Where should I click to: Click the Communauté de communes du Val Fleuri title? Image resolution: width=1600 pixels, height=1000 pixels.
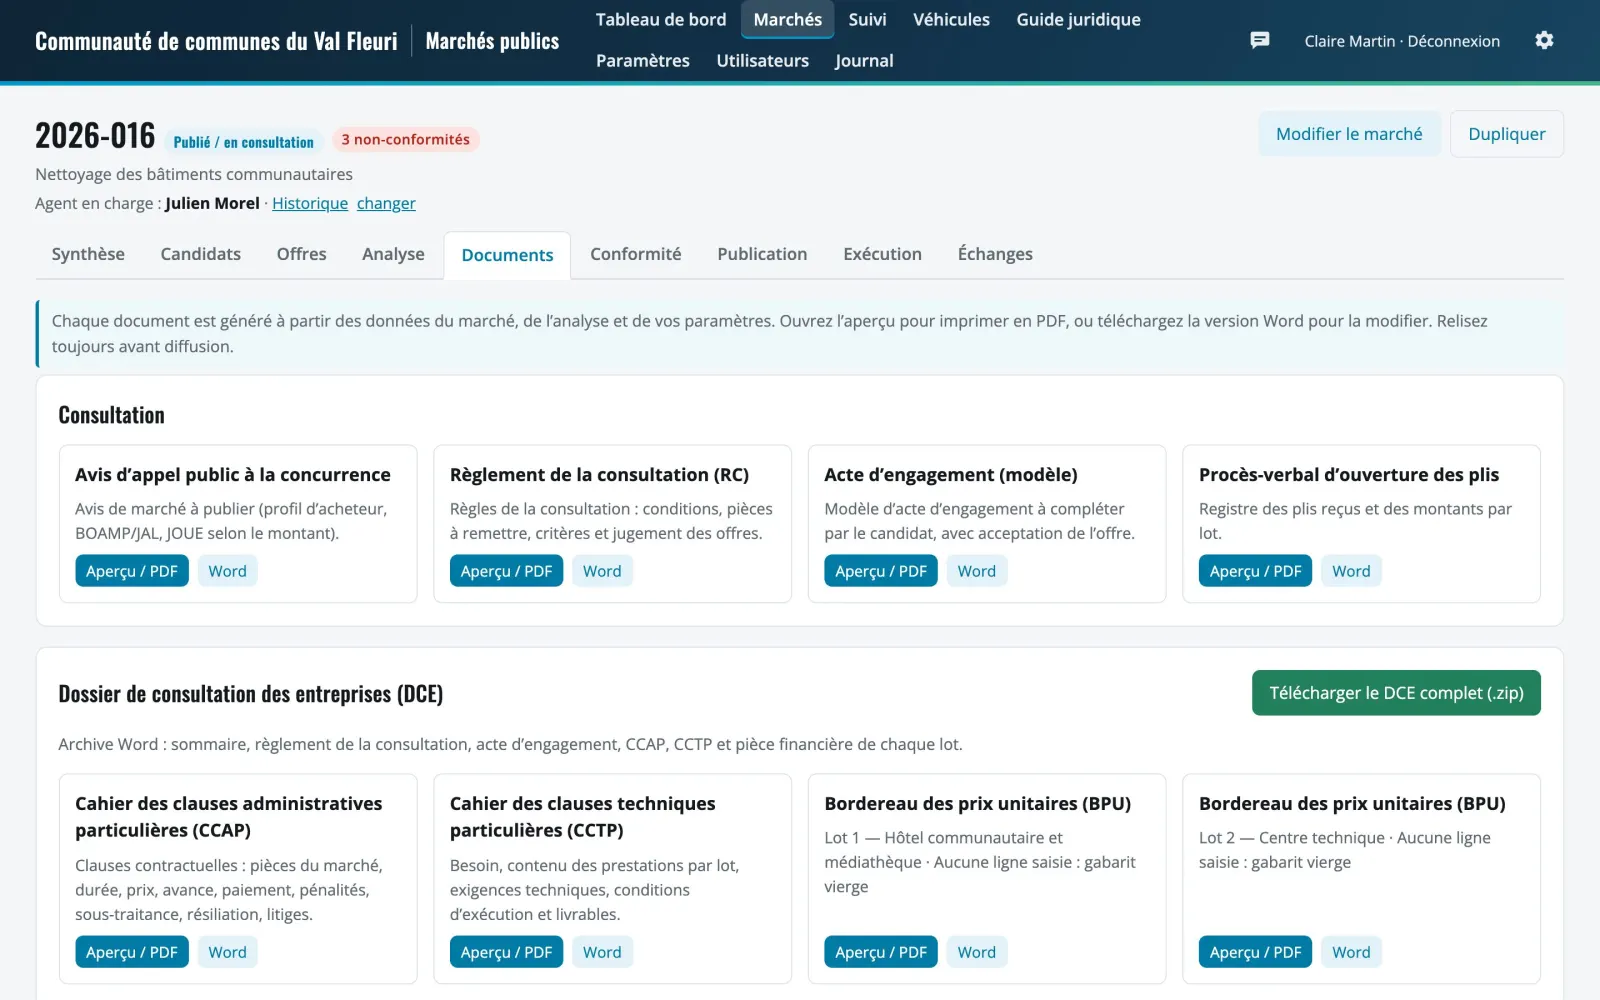[216, 41]
